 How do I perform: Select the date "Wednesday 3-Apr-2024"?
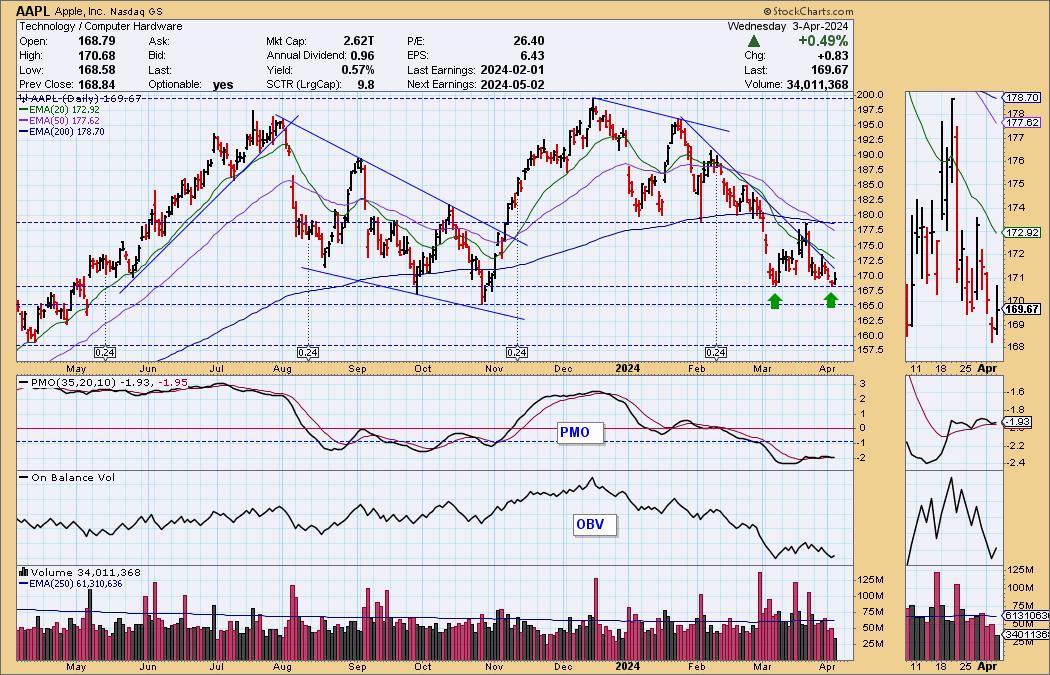click(788, 26)
